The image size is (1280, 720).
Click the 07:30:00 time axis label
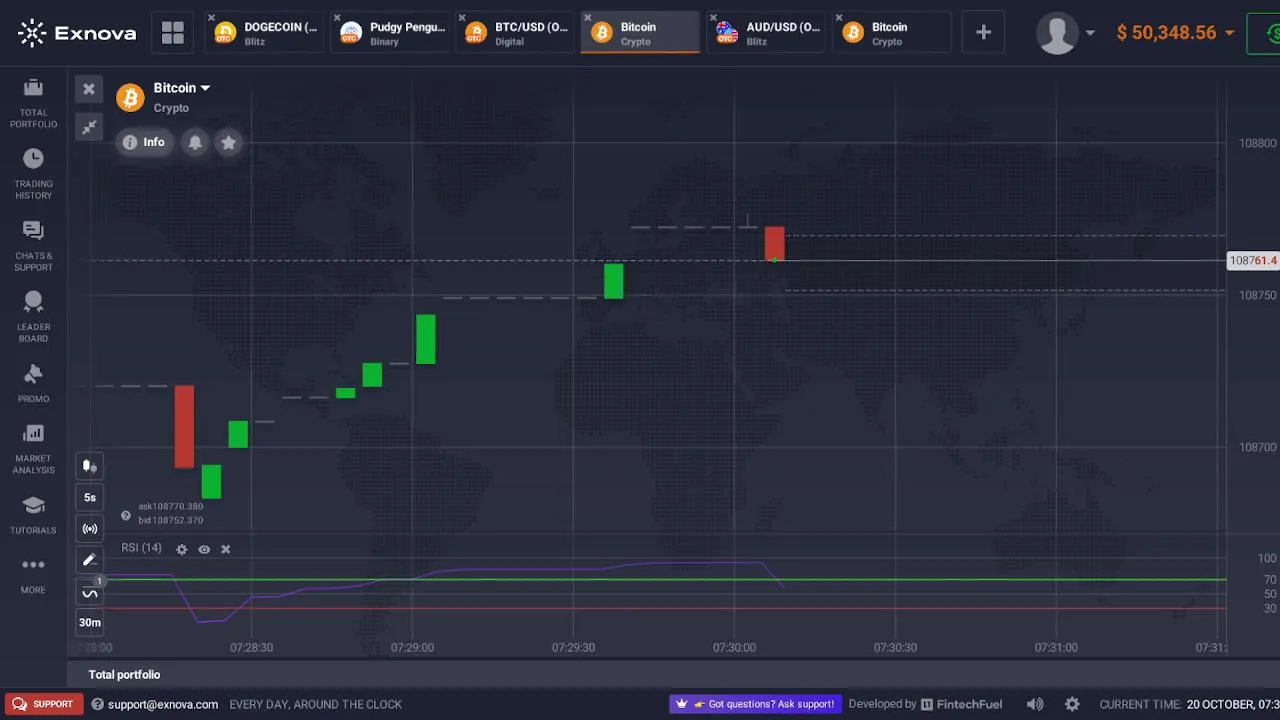point(734,648)
